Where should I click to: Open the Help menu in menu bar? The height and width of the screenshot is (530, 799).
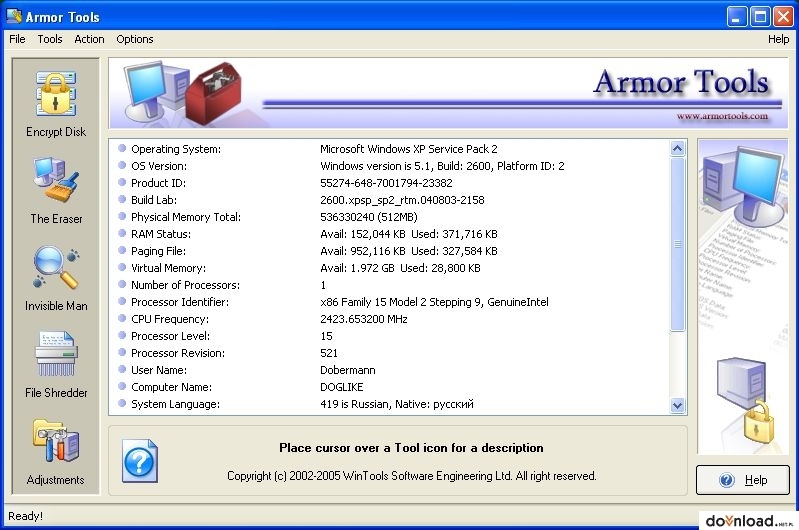778,39
